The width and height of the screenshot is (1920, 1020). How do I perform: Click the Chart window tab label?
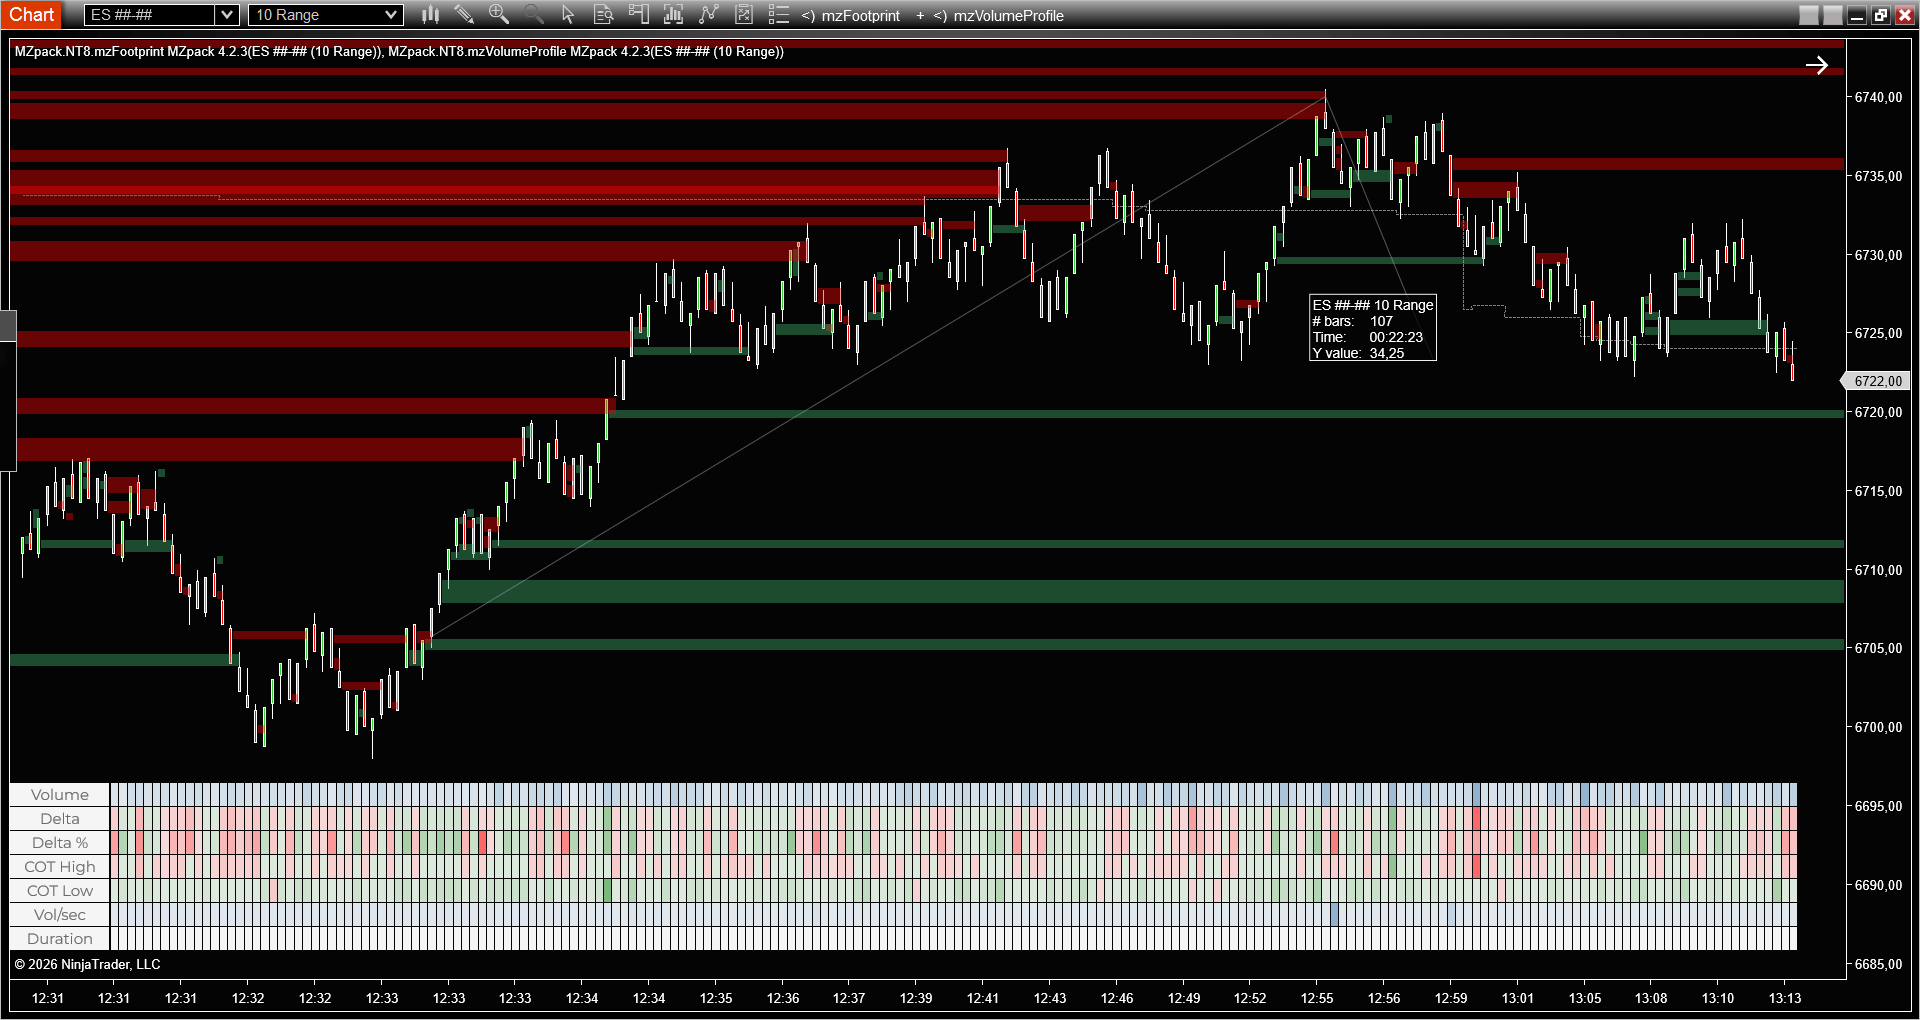[x=32, y=15]
